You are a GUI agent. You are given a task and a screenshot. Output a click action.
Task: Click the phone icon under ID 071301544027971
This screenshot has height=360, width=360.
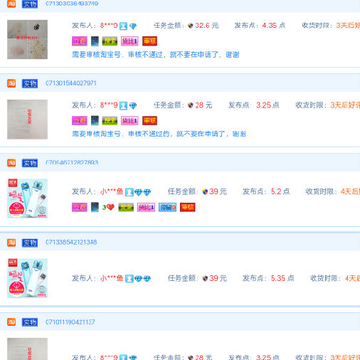[95, 121]
